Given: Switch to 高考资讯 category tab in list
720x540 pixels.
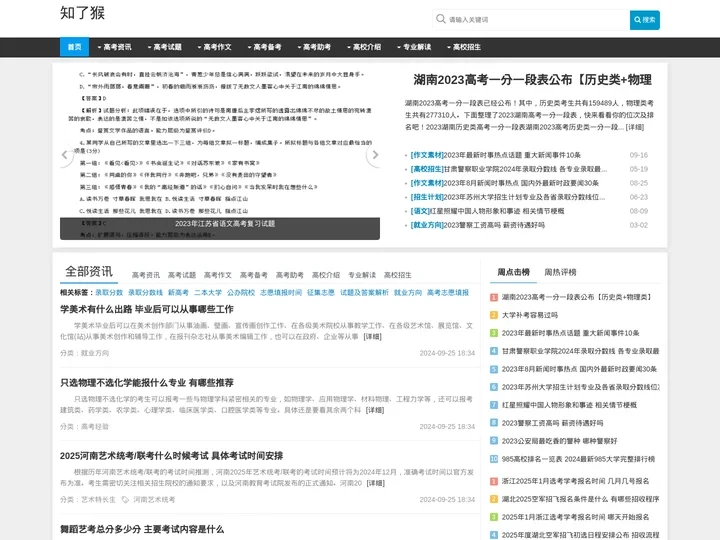Looking at the screenshot, I should 146,275.
